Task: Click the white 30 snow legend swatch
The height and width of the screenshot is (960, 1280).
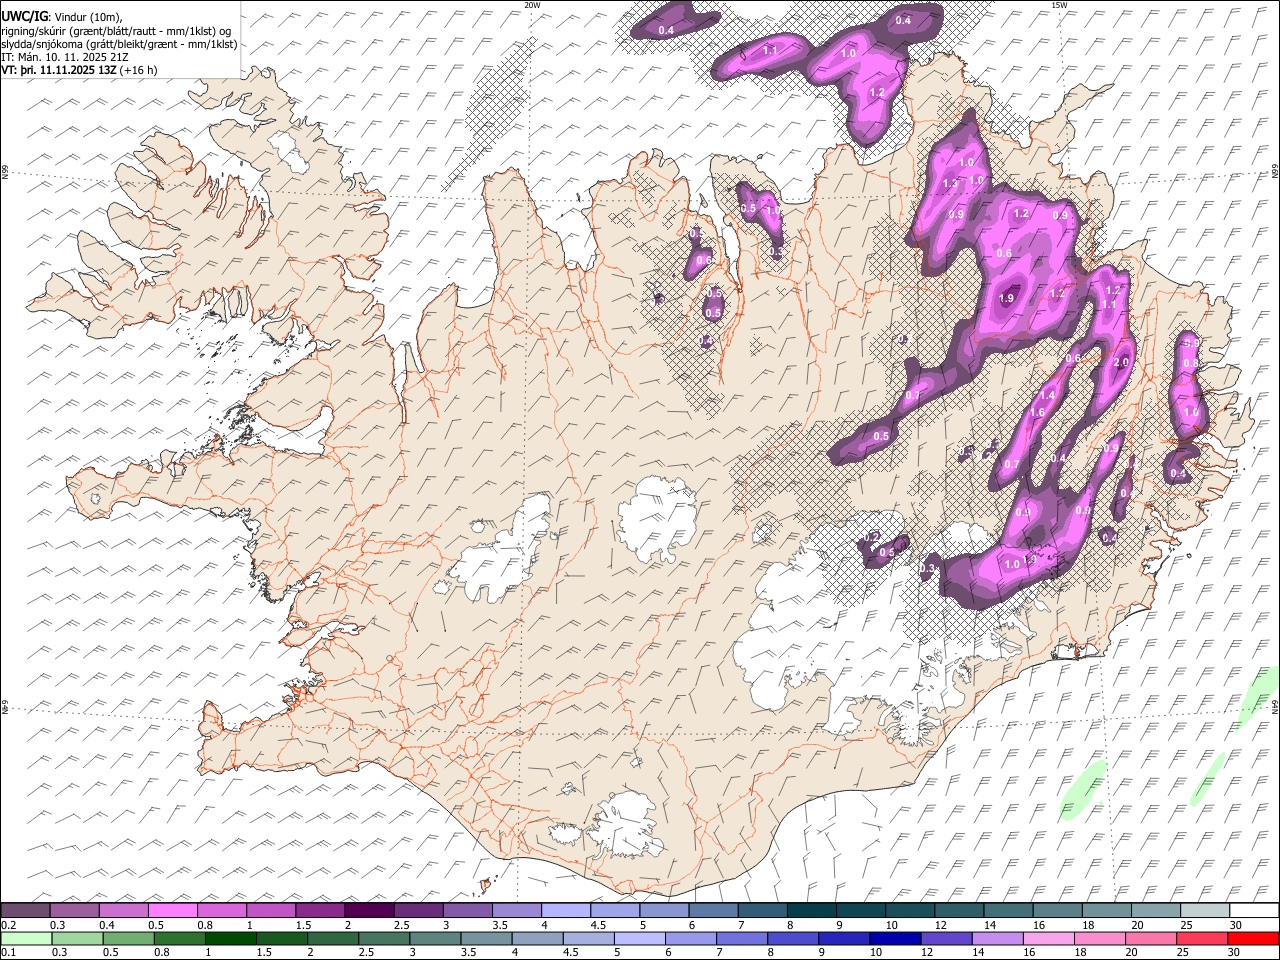Action: point(1254,911)
